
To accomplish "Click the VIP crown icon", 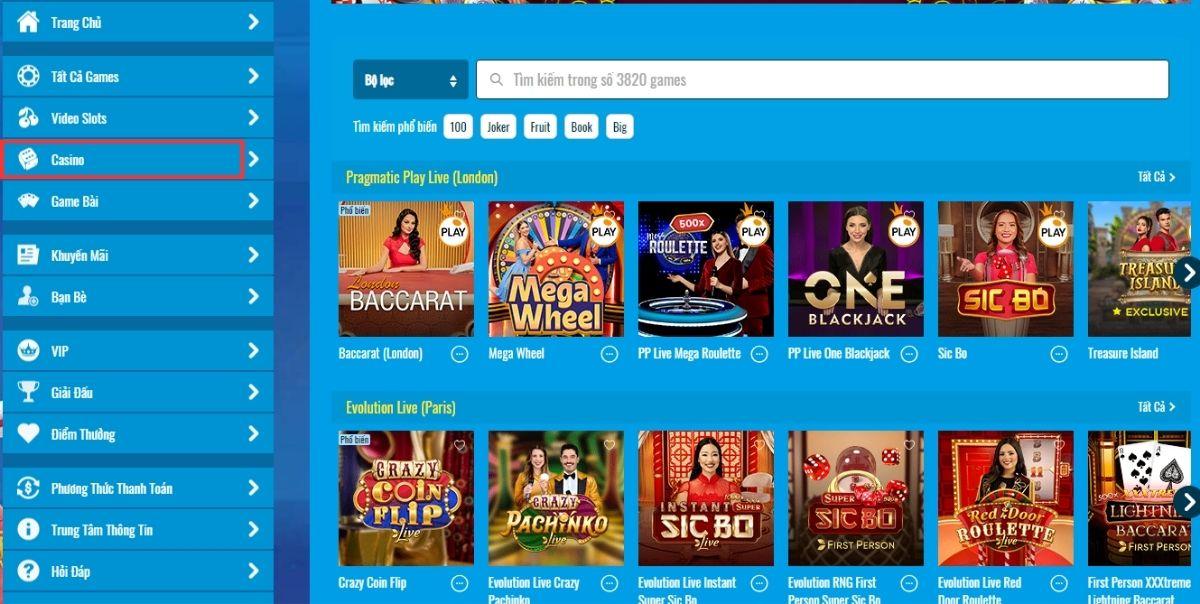I will pos(28,351).
